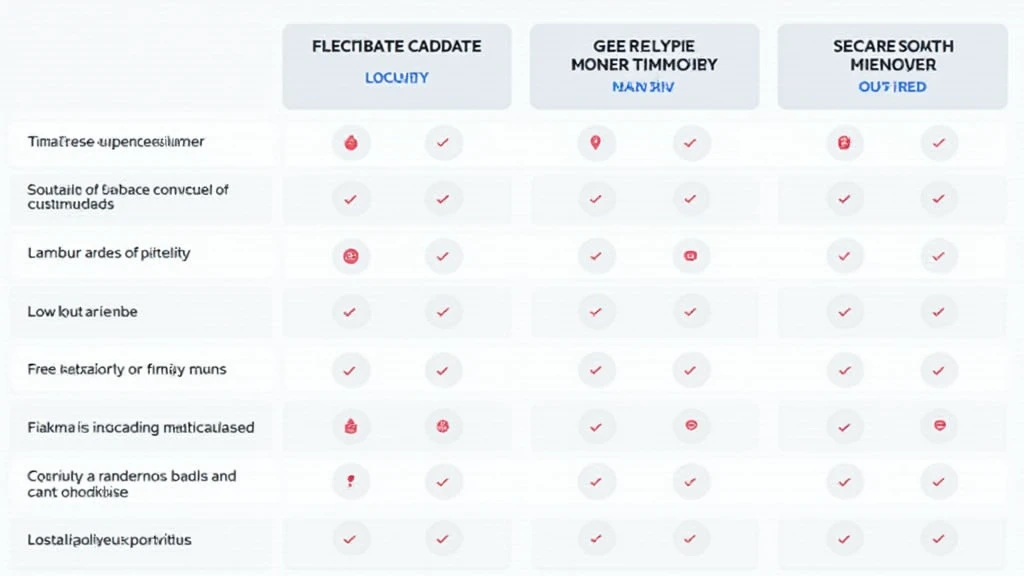
Task: Select the Gee Relypie Moner Timmoiby header
Action: pyautogui.click(x=643, y=55)
